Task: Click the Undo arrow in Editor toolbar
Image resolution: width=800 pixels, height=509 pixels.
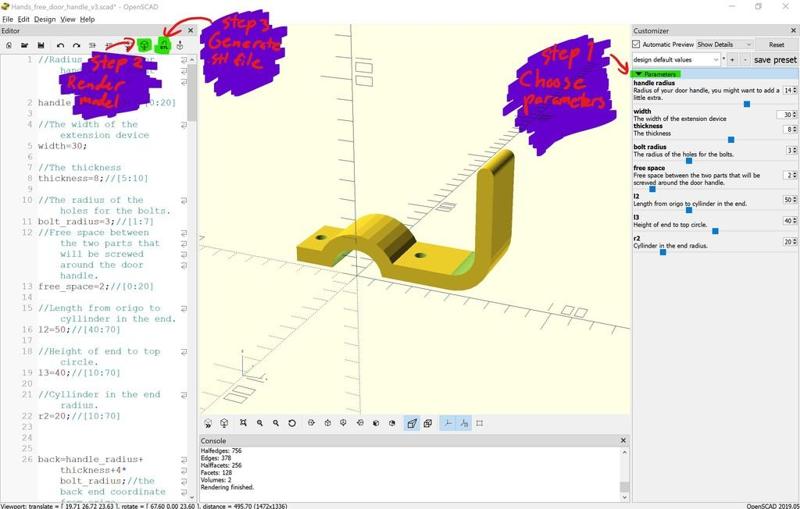Action: (x=60, y=45)
